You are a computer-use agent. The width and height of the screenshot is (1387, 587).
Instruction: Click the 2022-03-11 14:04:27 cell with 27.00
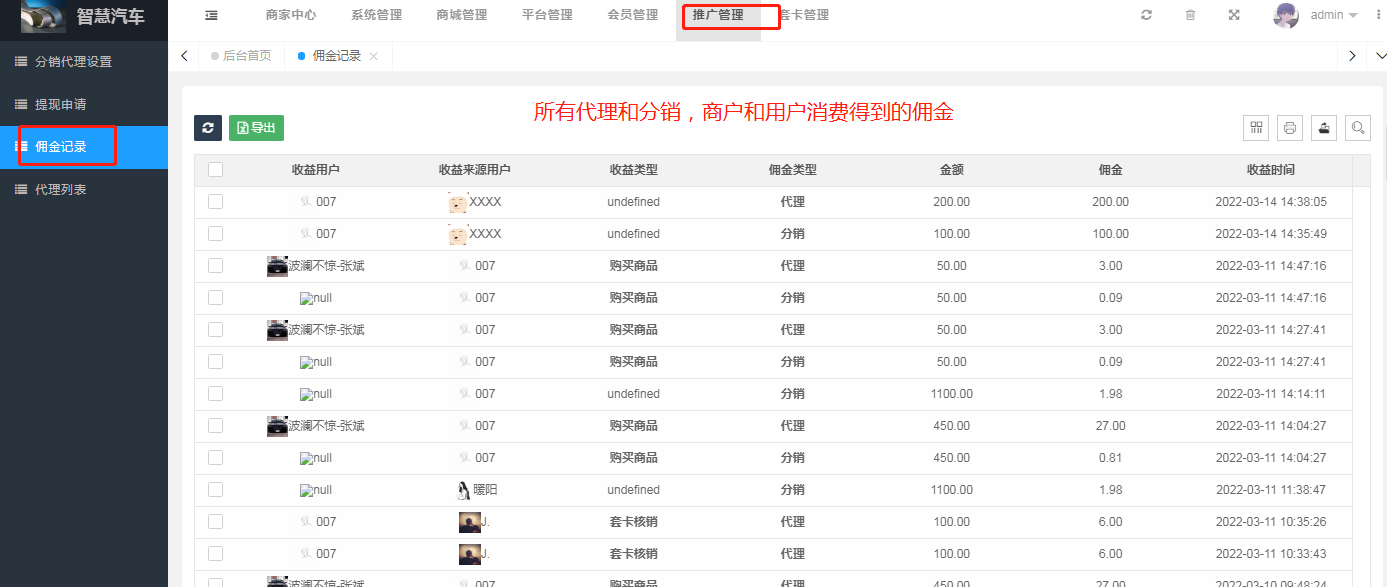tap(1271, 426)
